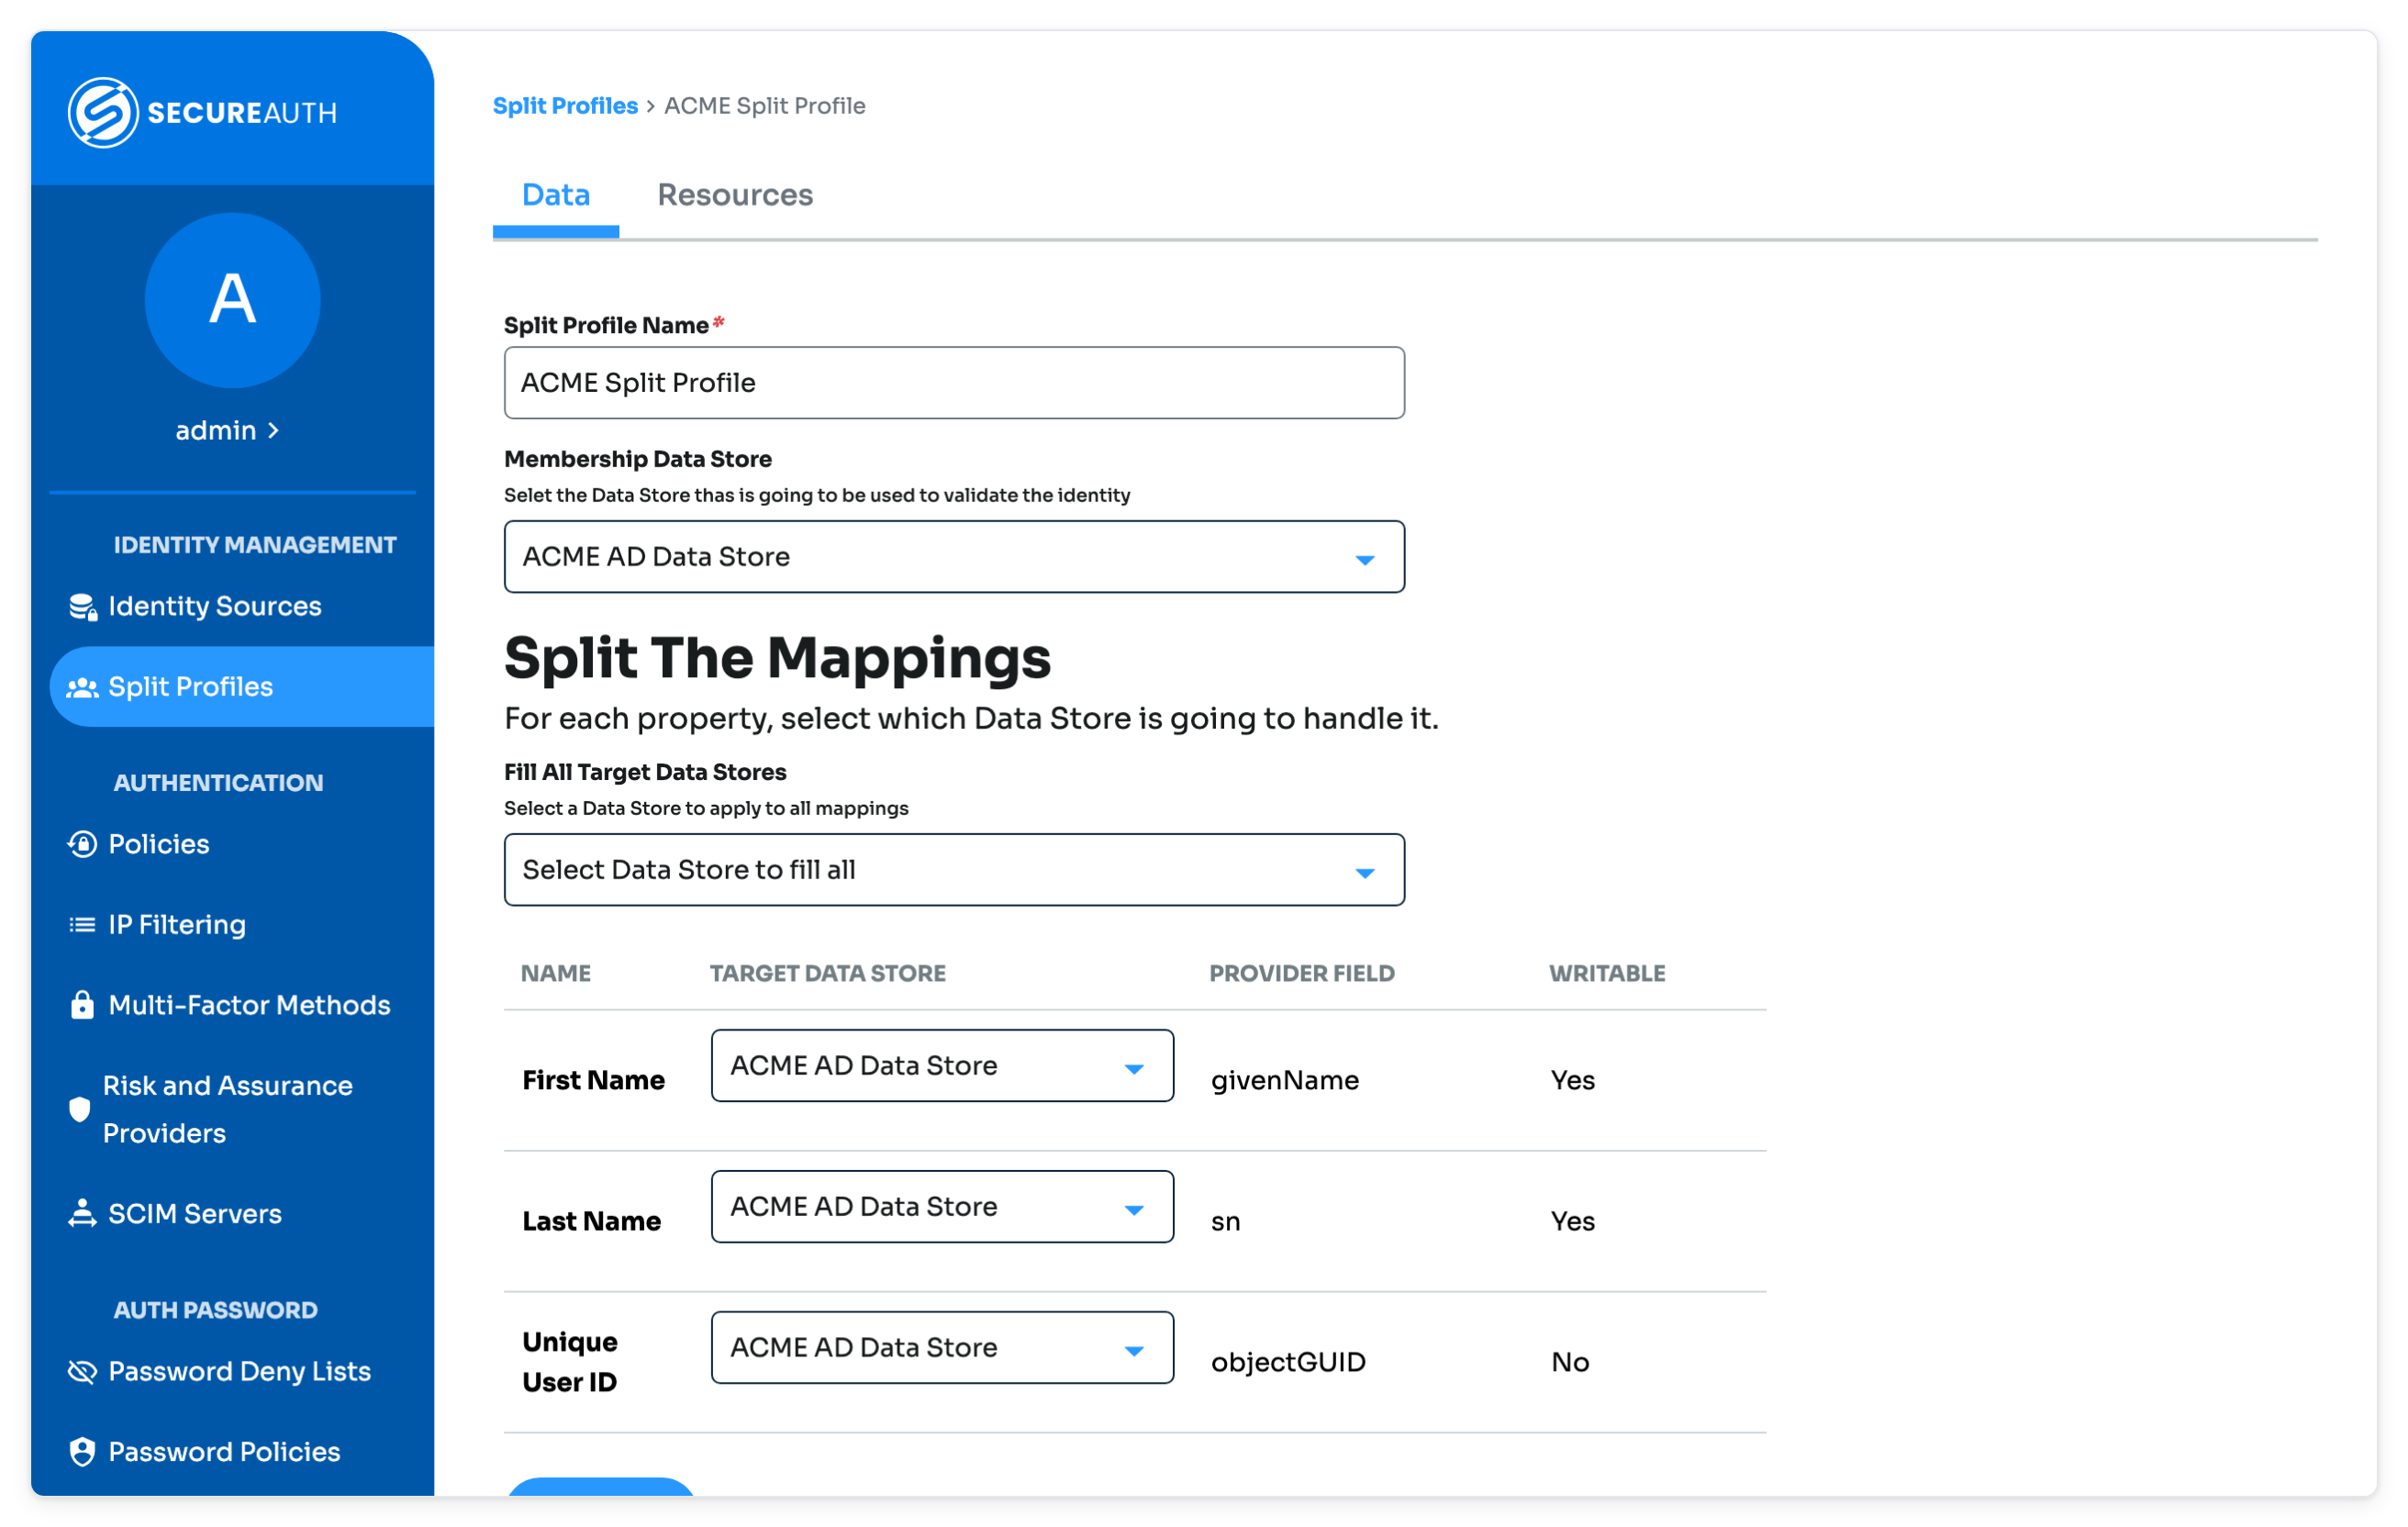2408x1527 pixels.
Task: Click the Writable Yes value for givenName
Action: 1573,1080
